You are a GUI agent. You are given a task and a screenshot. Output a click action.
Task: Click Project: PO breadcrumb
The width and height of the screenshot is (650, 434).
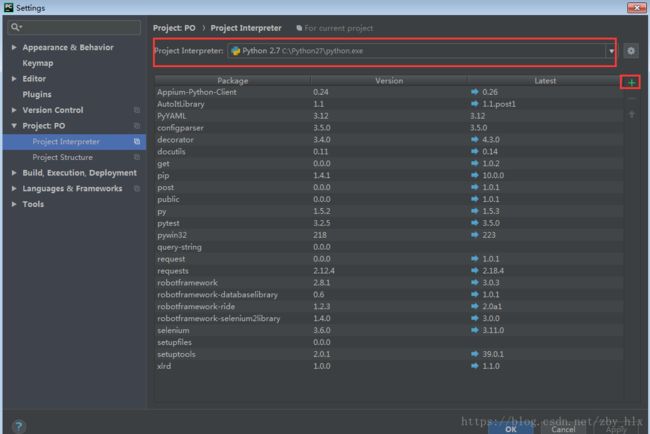coord(174,28)
